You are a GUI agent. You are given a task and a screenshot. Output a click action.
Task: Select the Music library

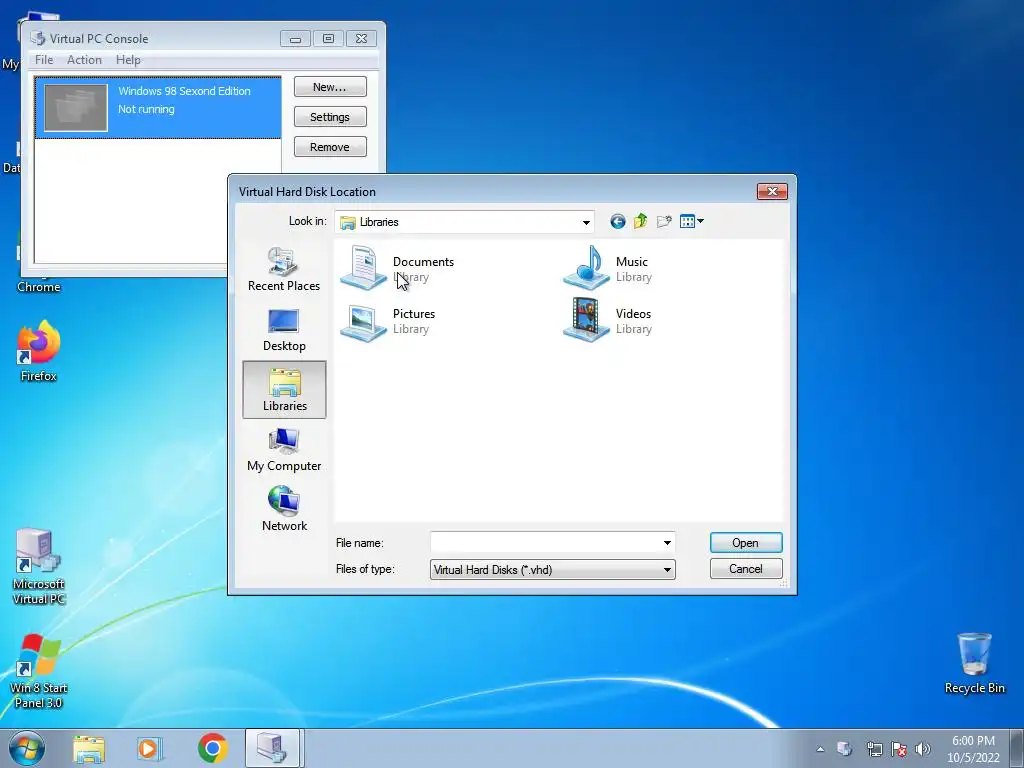608,268
